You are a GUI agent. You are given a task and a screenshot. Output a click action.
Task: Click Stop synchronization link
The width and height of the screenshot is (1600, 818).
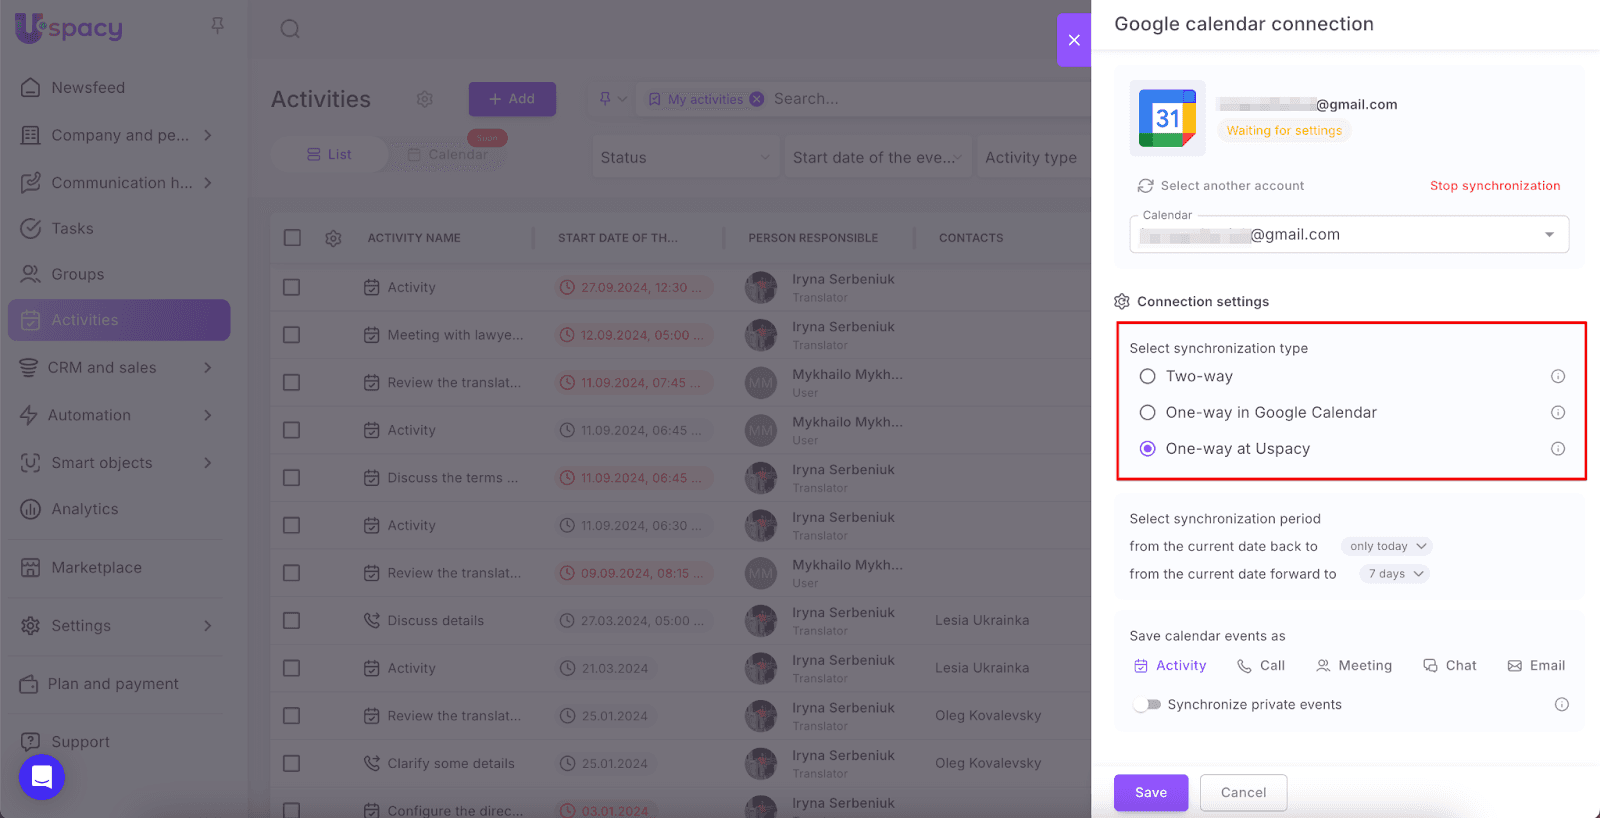coord(1494,186)
